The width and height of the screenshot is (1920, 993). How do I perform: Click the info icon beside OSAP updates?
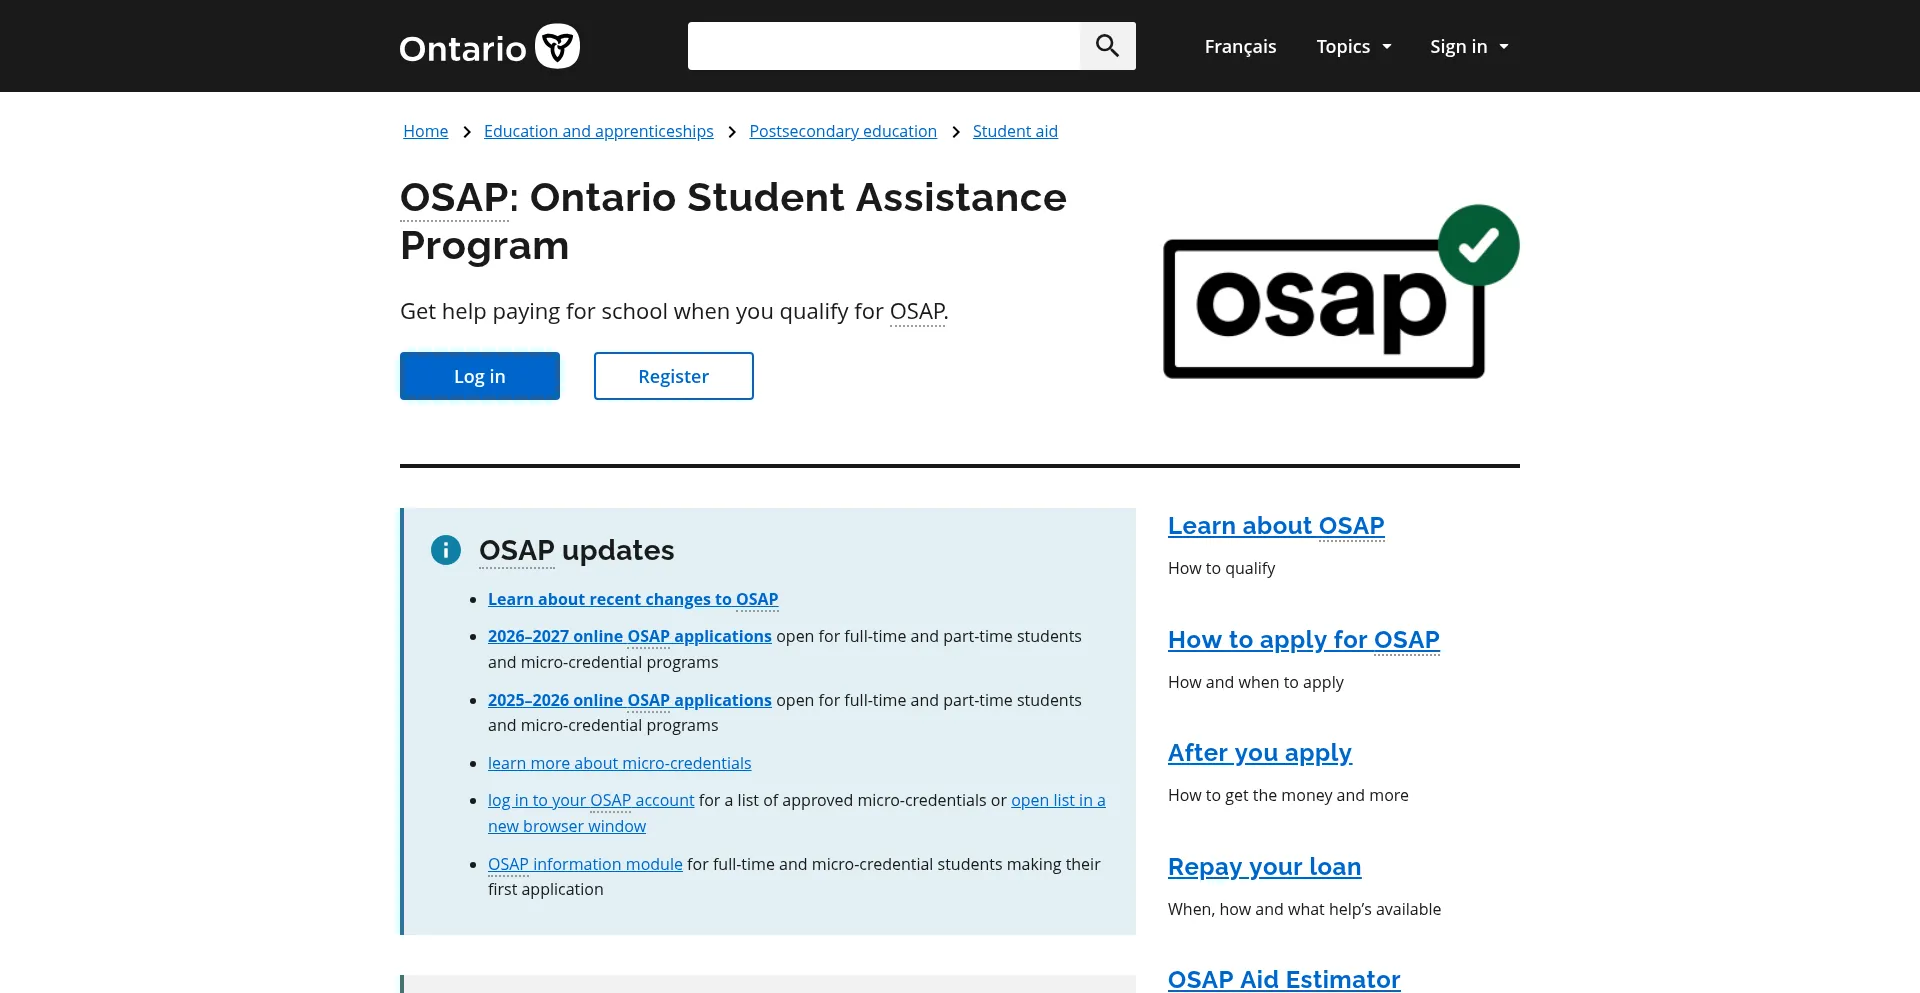point(446,550)
